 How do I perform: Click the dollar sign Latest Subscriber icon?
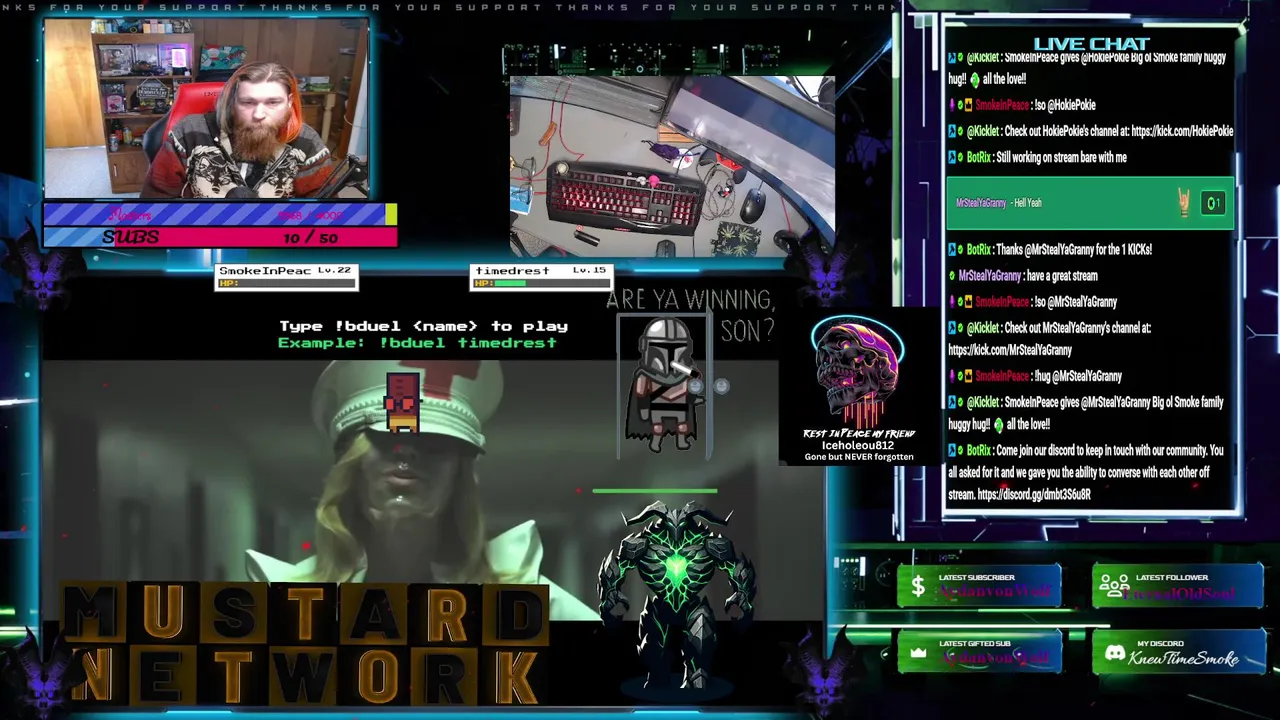point(917,586)
